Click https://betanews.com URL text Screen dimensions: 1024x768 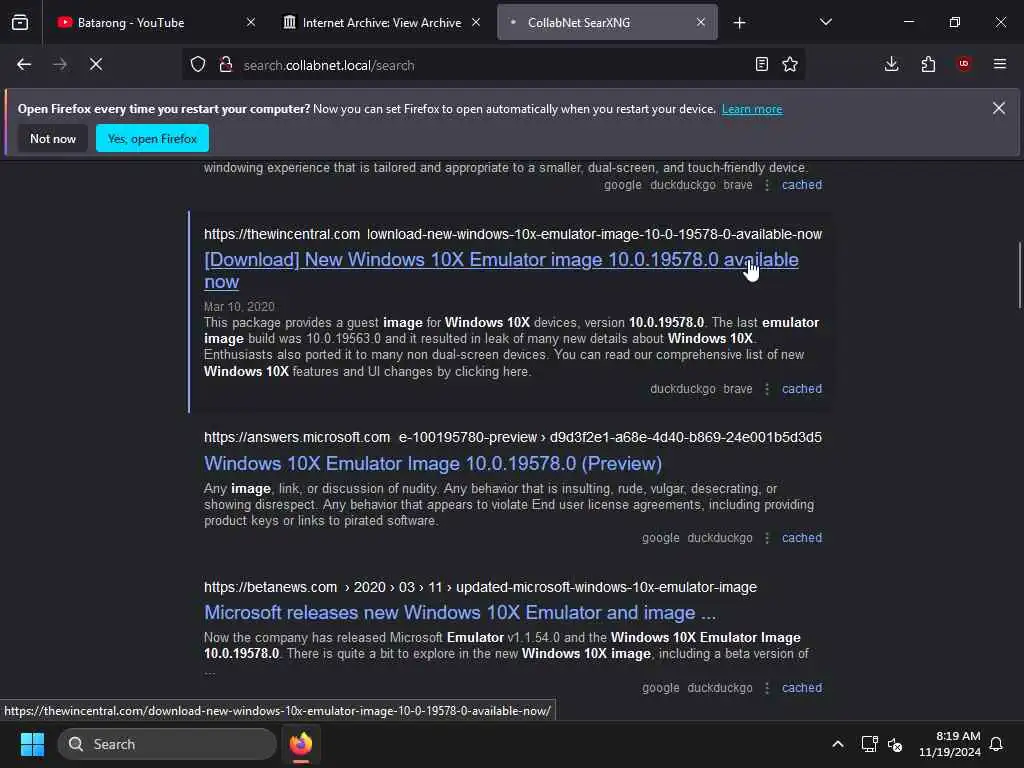(270, 588)
